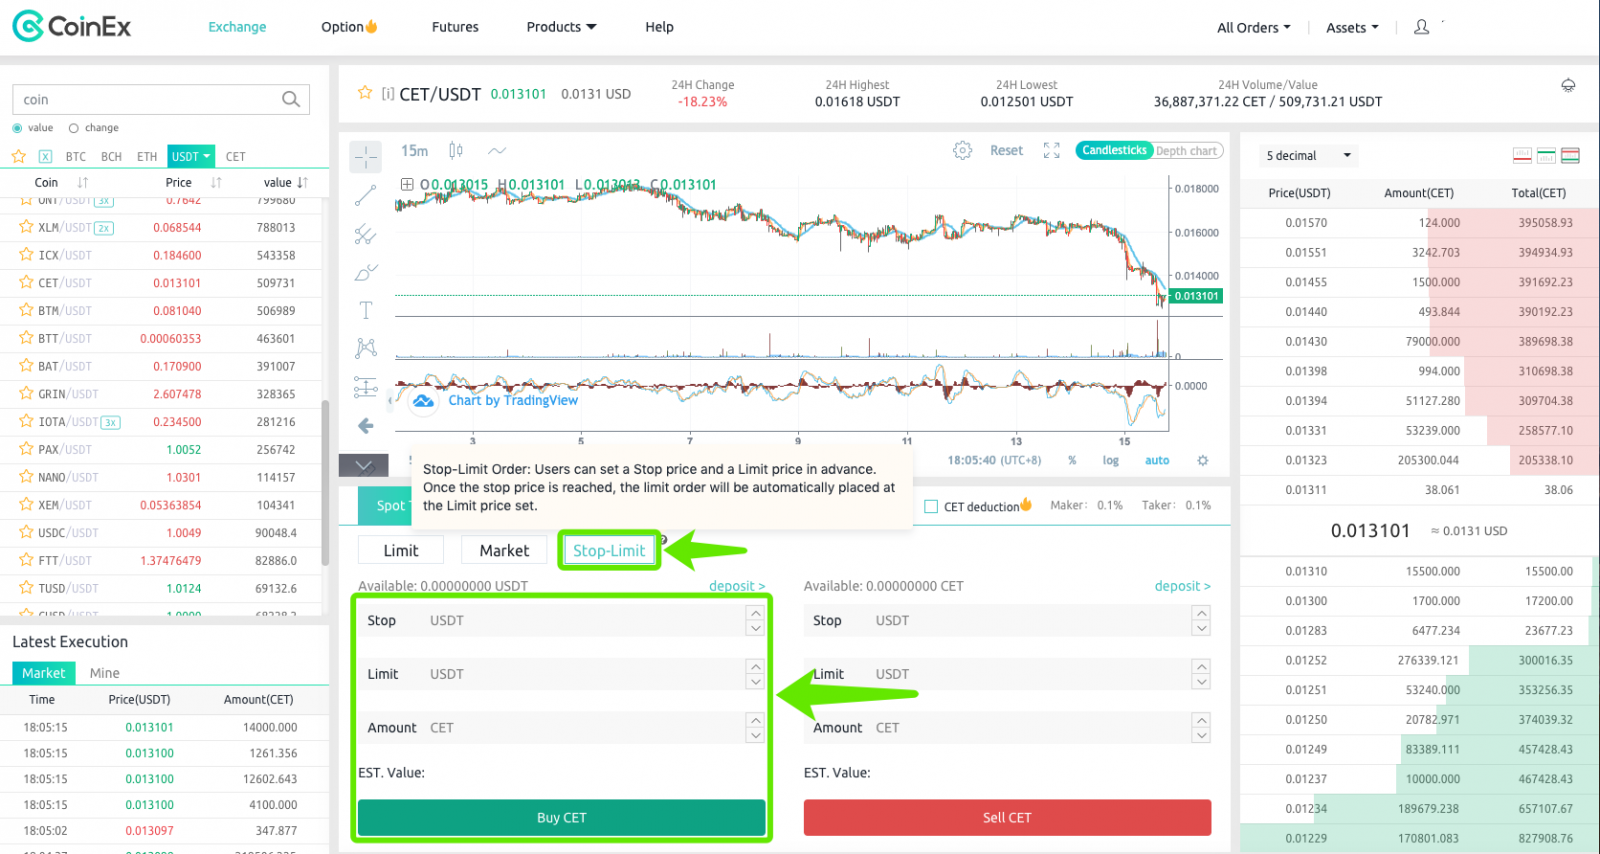1600x854 pixels.
Task: Select the text annotation tool
Action: [x=366, y=310]
